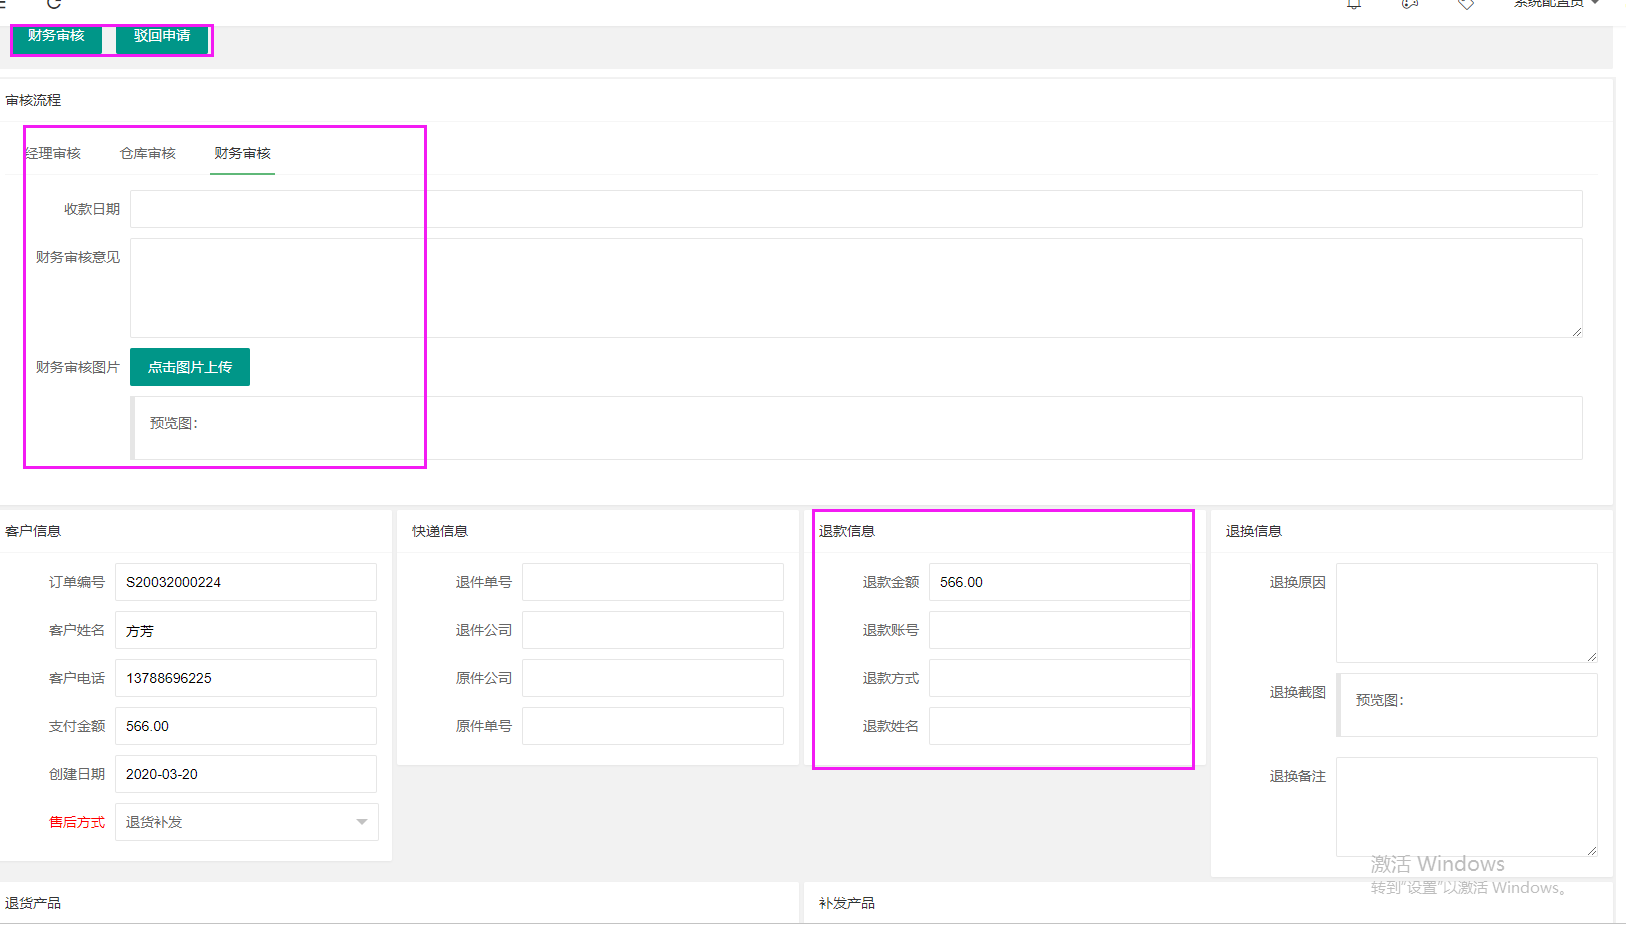Click the '退货产品' section heading

(33, 903)
